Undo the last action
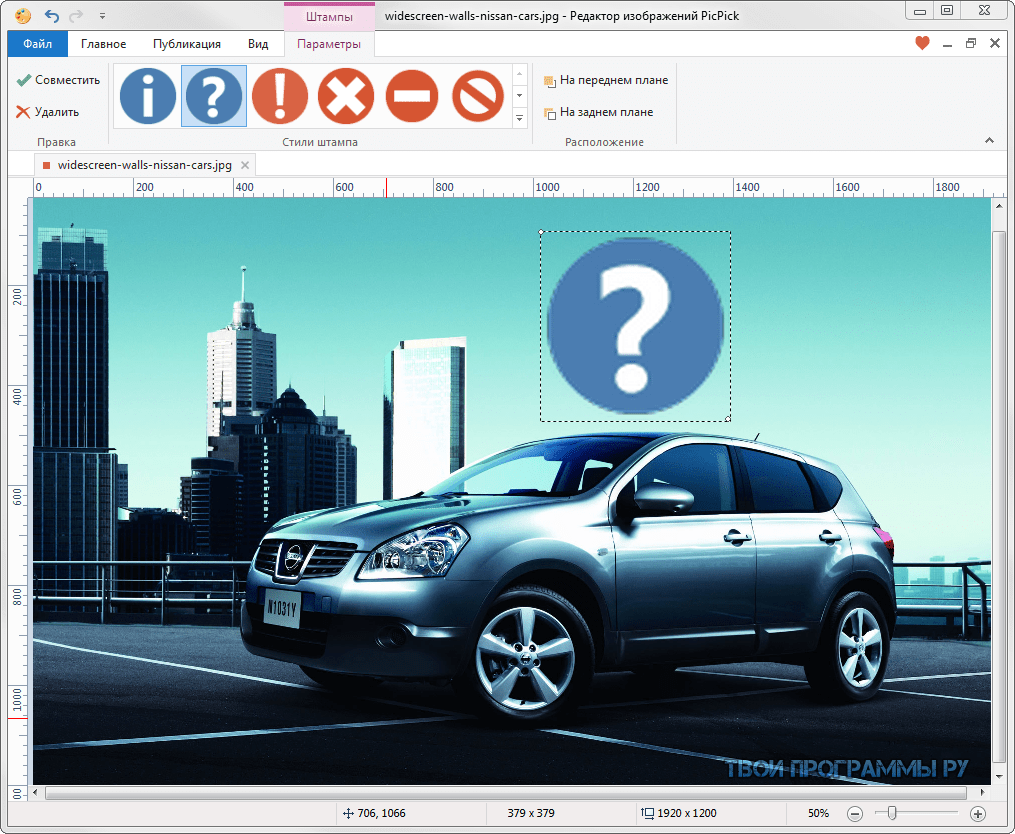The image size is (1015, 834). click(x=52, y=16)
